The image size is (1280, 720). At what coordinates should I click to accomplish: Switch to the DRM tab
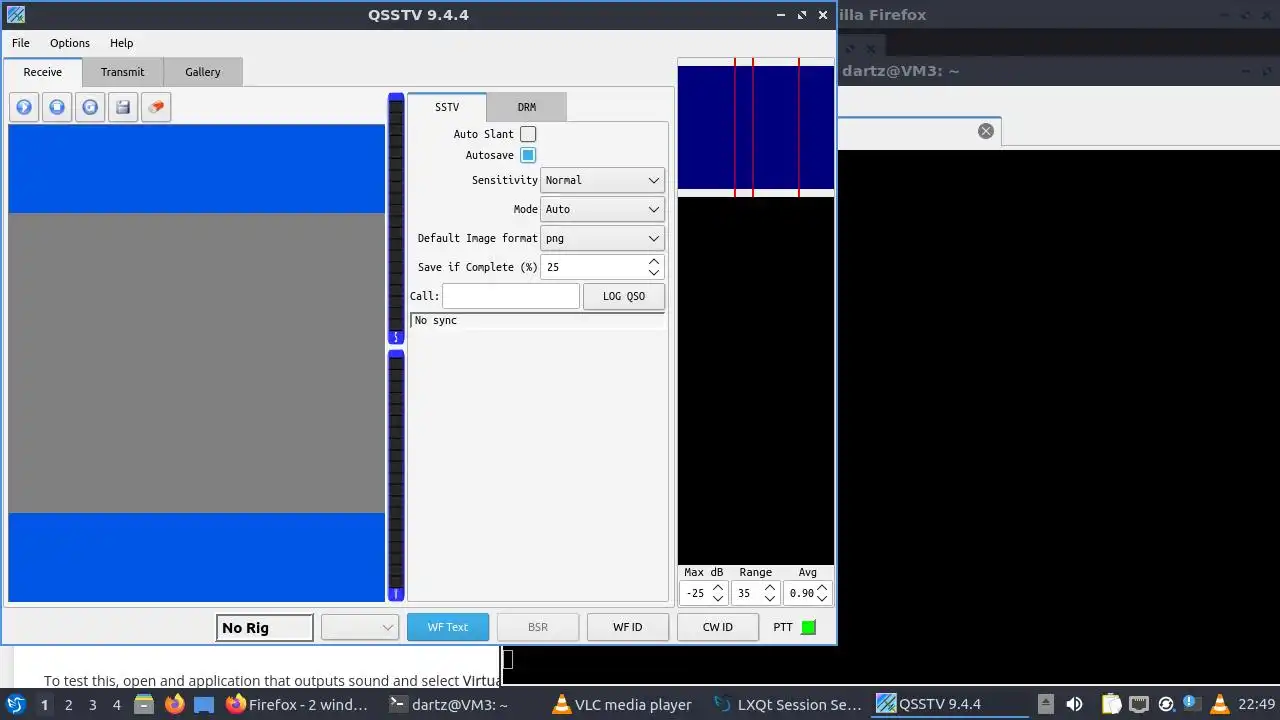tap(526, 107)
